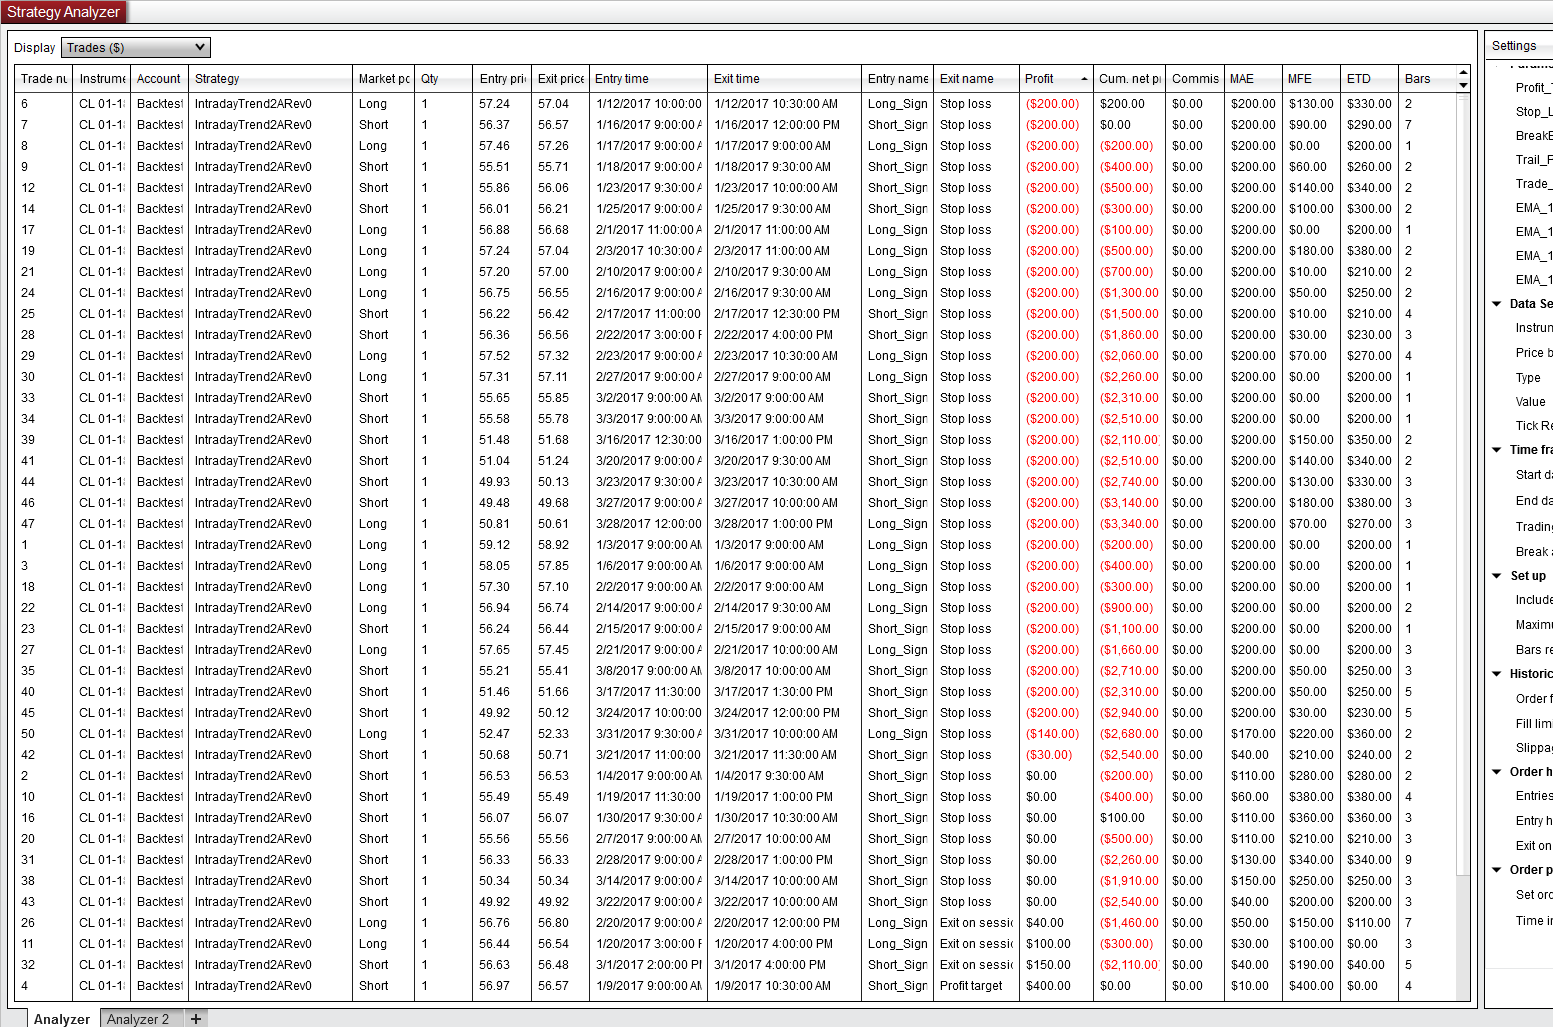
Task: Collapse the Order properties section arrow
Action: (x=1497, y=870)
